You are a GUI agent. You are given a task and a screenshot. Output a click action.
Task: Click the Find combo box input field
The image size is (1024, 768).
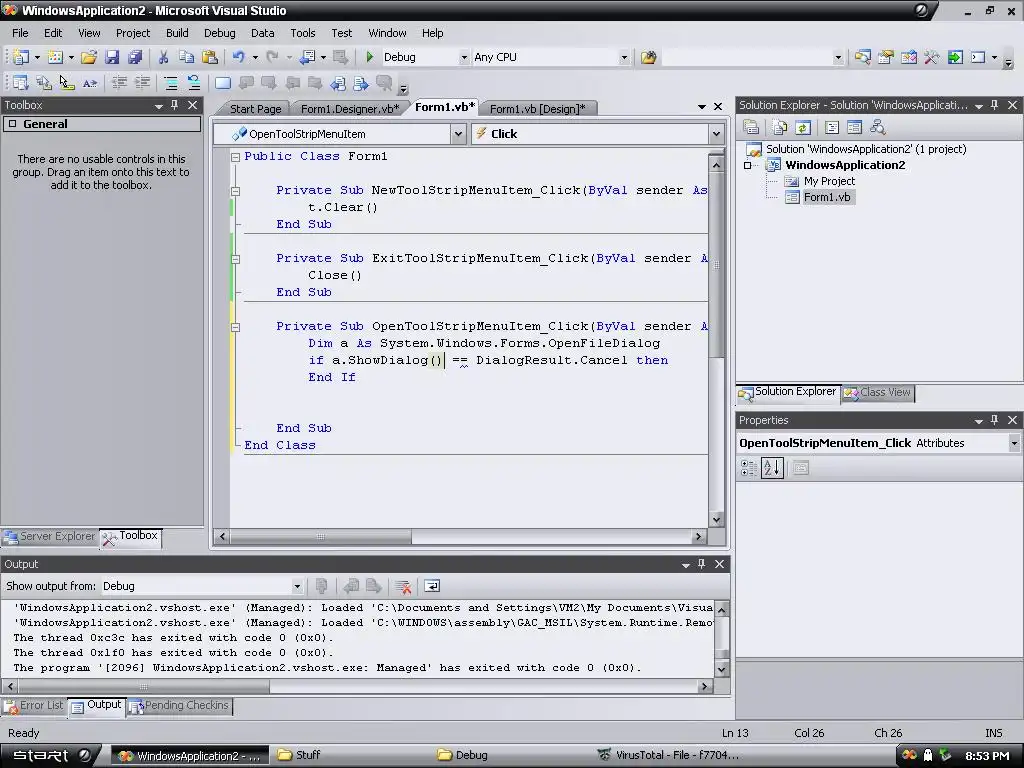point(746,57)
